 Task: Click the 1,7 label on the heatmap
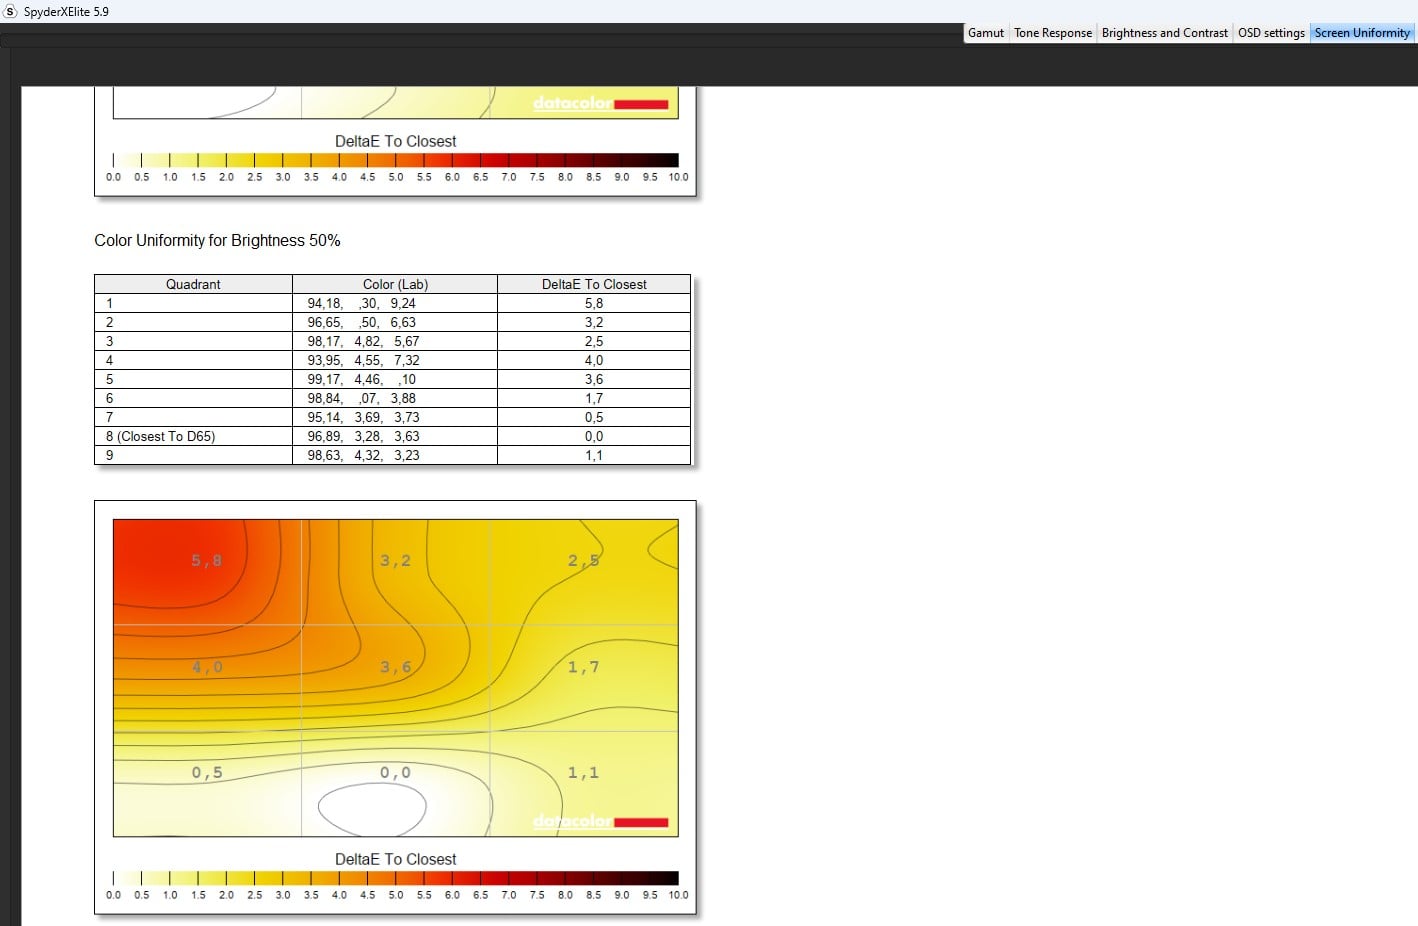coord(583,667)
